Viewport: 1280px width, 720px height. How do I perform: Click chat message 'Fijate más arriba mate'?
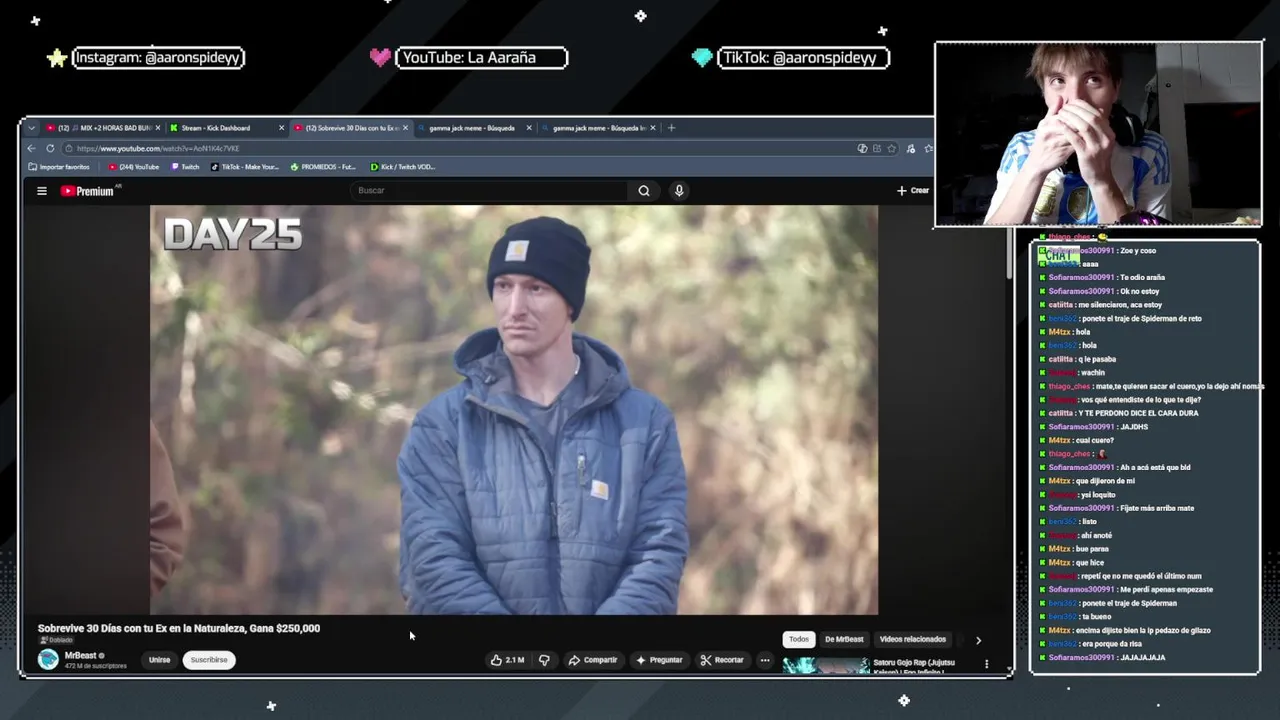coord(1157,508)
